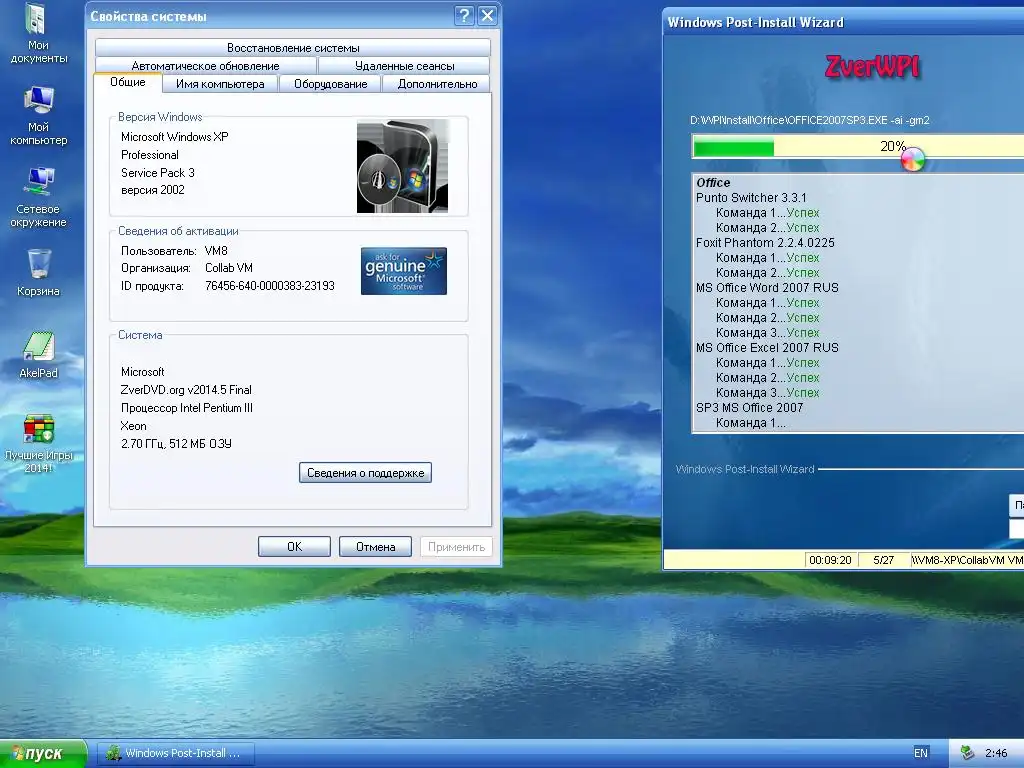Click the genuine Microsoft software badge
1024x768 pixels.
pos(404,271)
